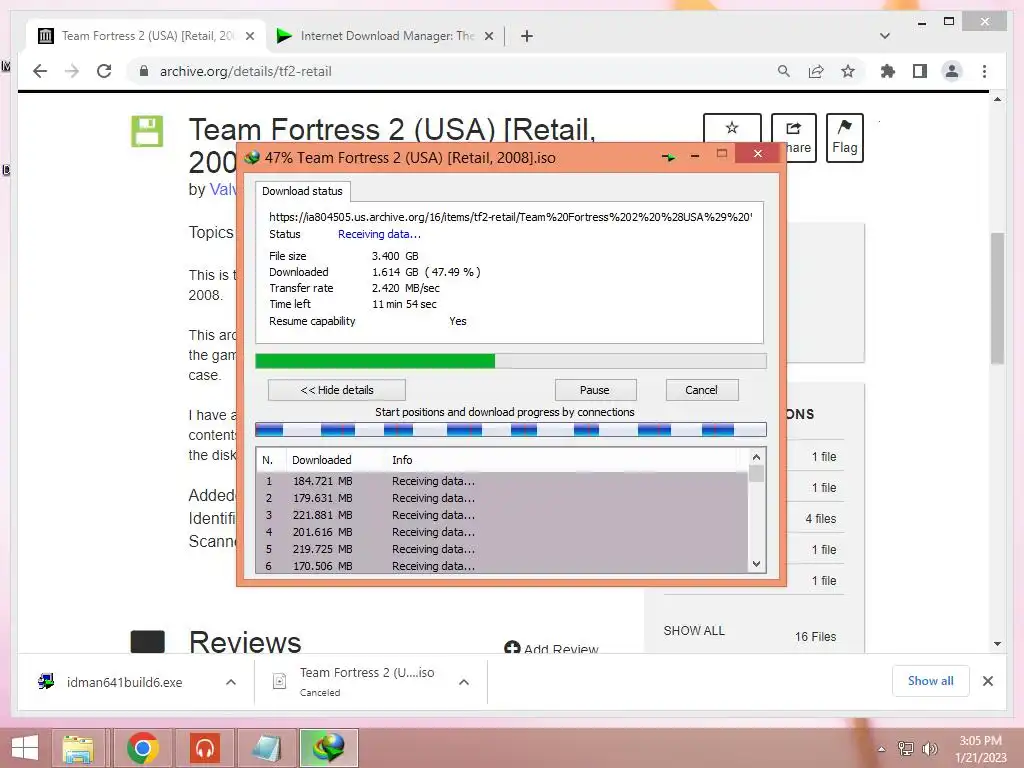1024x768 pixels.
Task: Toggle Chrome side panel icon
Action: [x=920, y=71]
